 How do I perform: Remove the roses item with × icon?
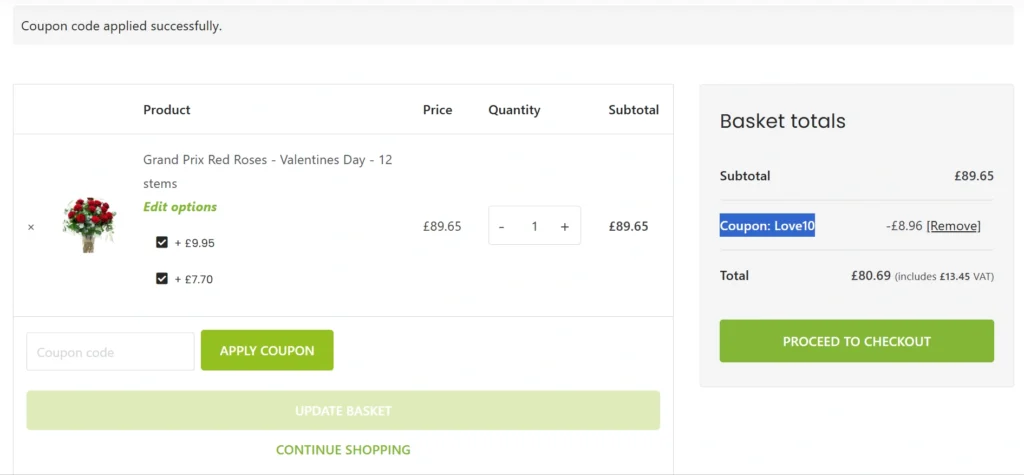point(31,227)
